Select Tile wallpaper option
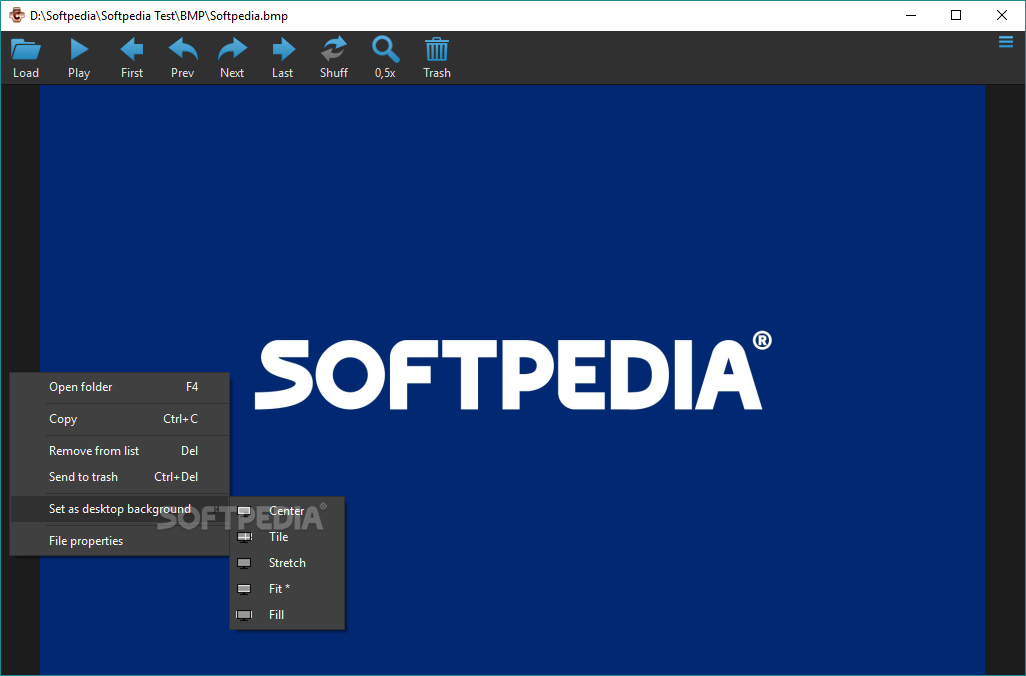This screenshot has width=1026, height=676. tap(287, 537)
